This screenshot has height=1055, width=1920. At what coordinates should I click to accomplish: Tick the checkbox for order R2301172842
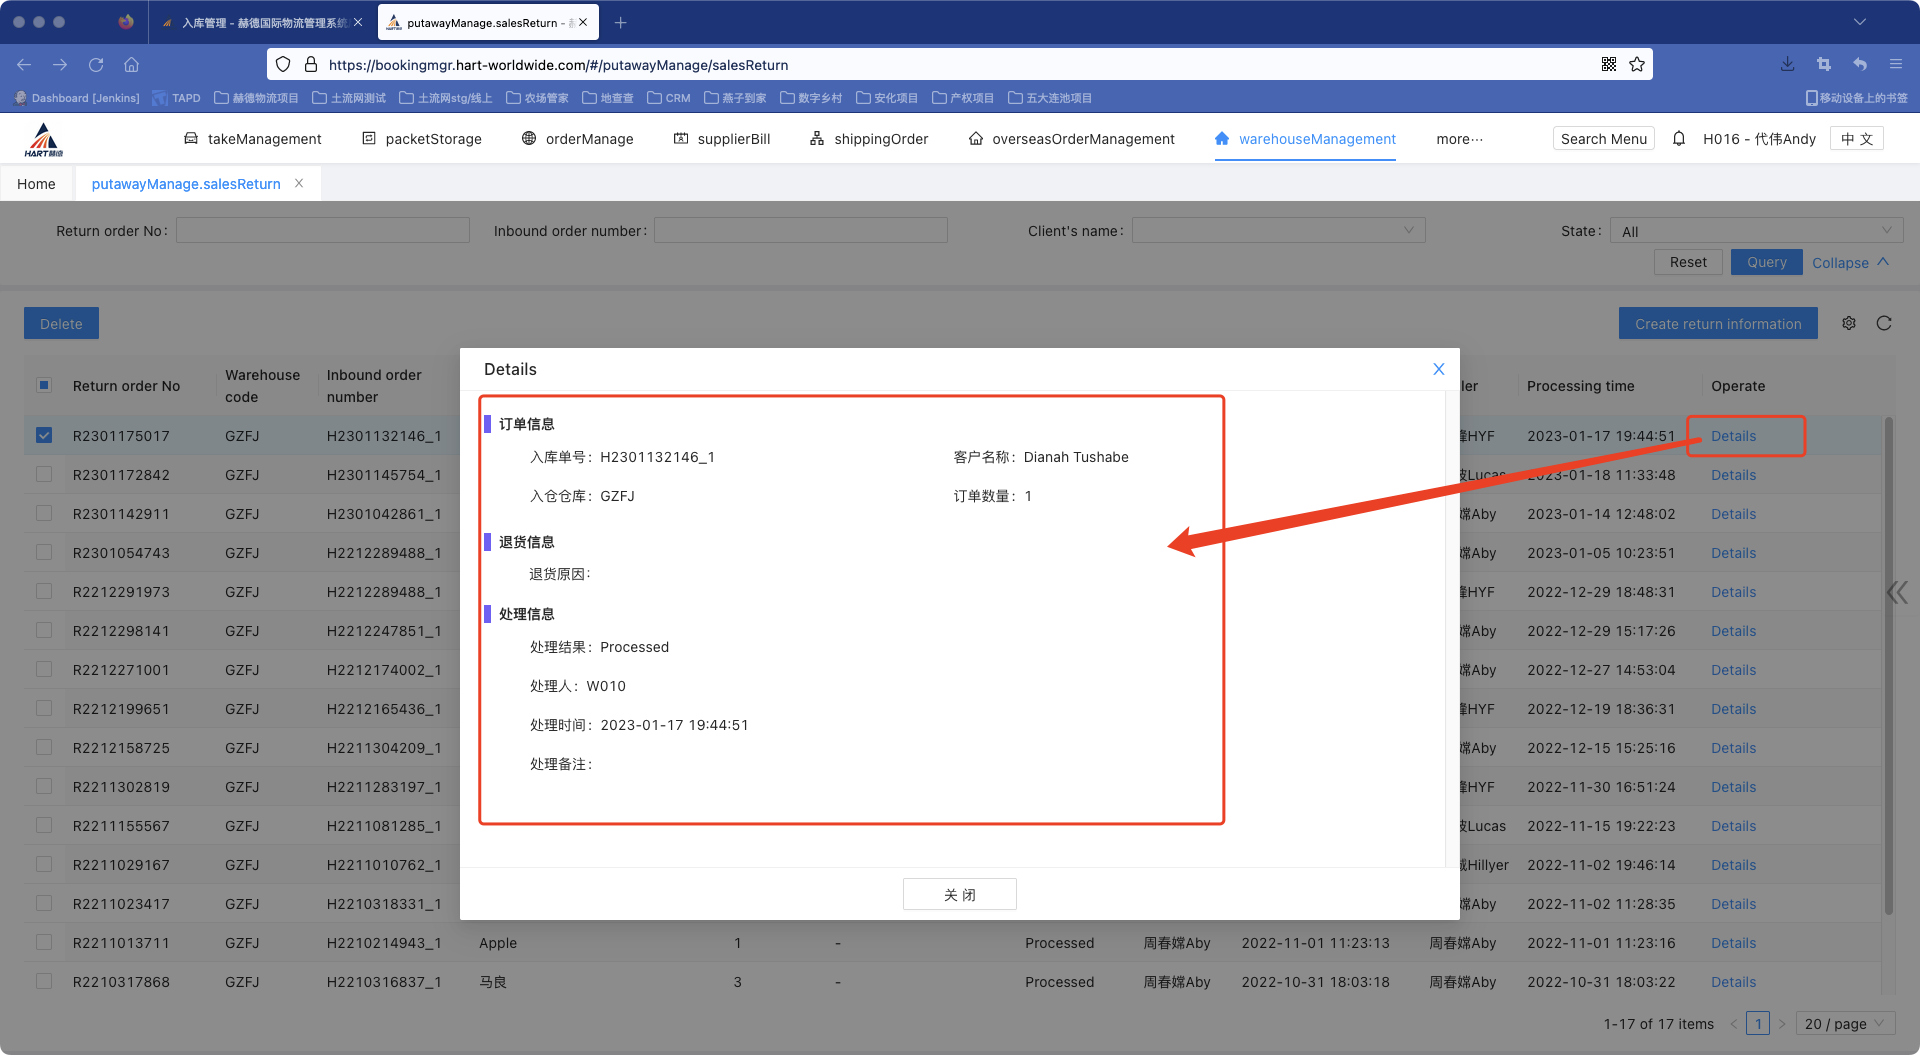(x=44, y=474)
